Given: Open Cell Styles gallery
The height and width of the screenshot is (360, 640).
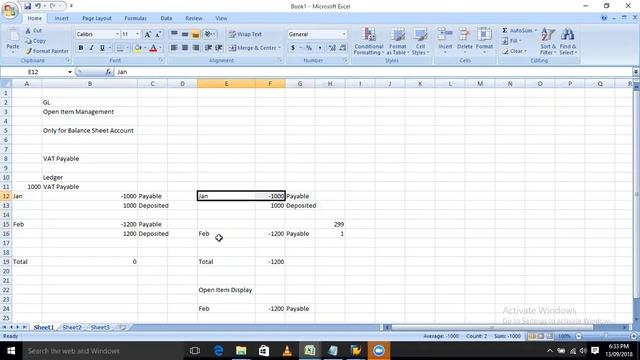Looking at the screenshot, I should coord(420,41).
